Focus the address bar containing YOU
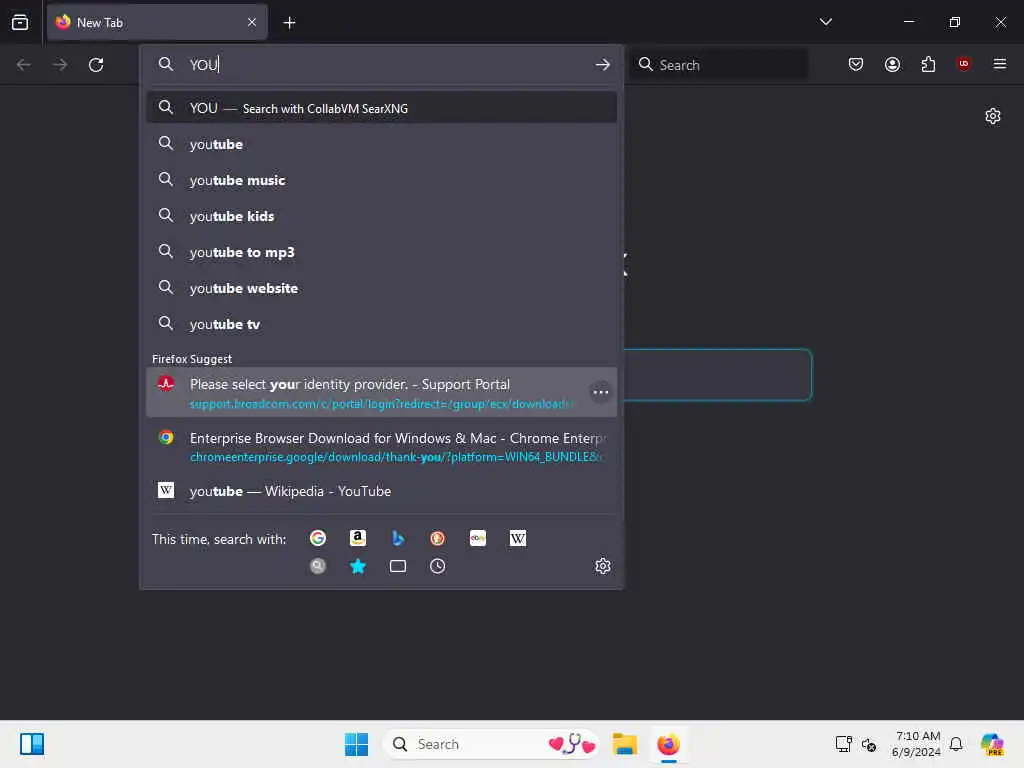Viewport: 1024px width, 768px height. pos(382,65)
